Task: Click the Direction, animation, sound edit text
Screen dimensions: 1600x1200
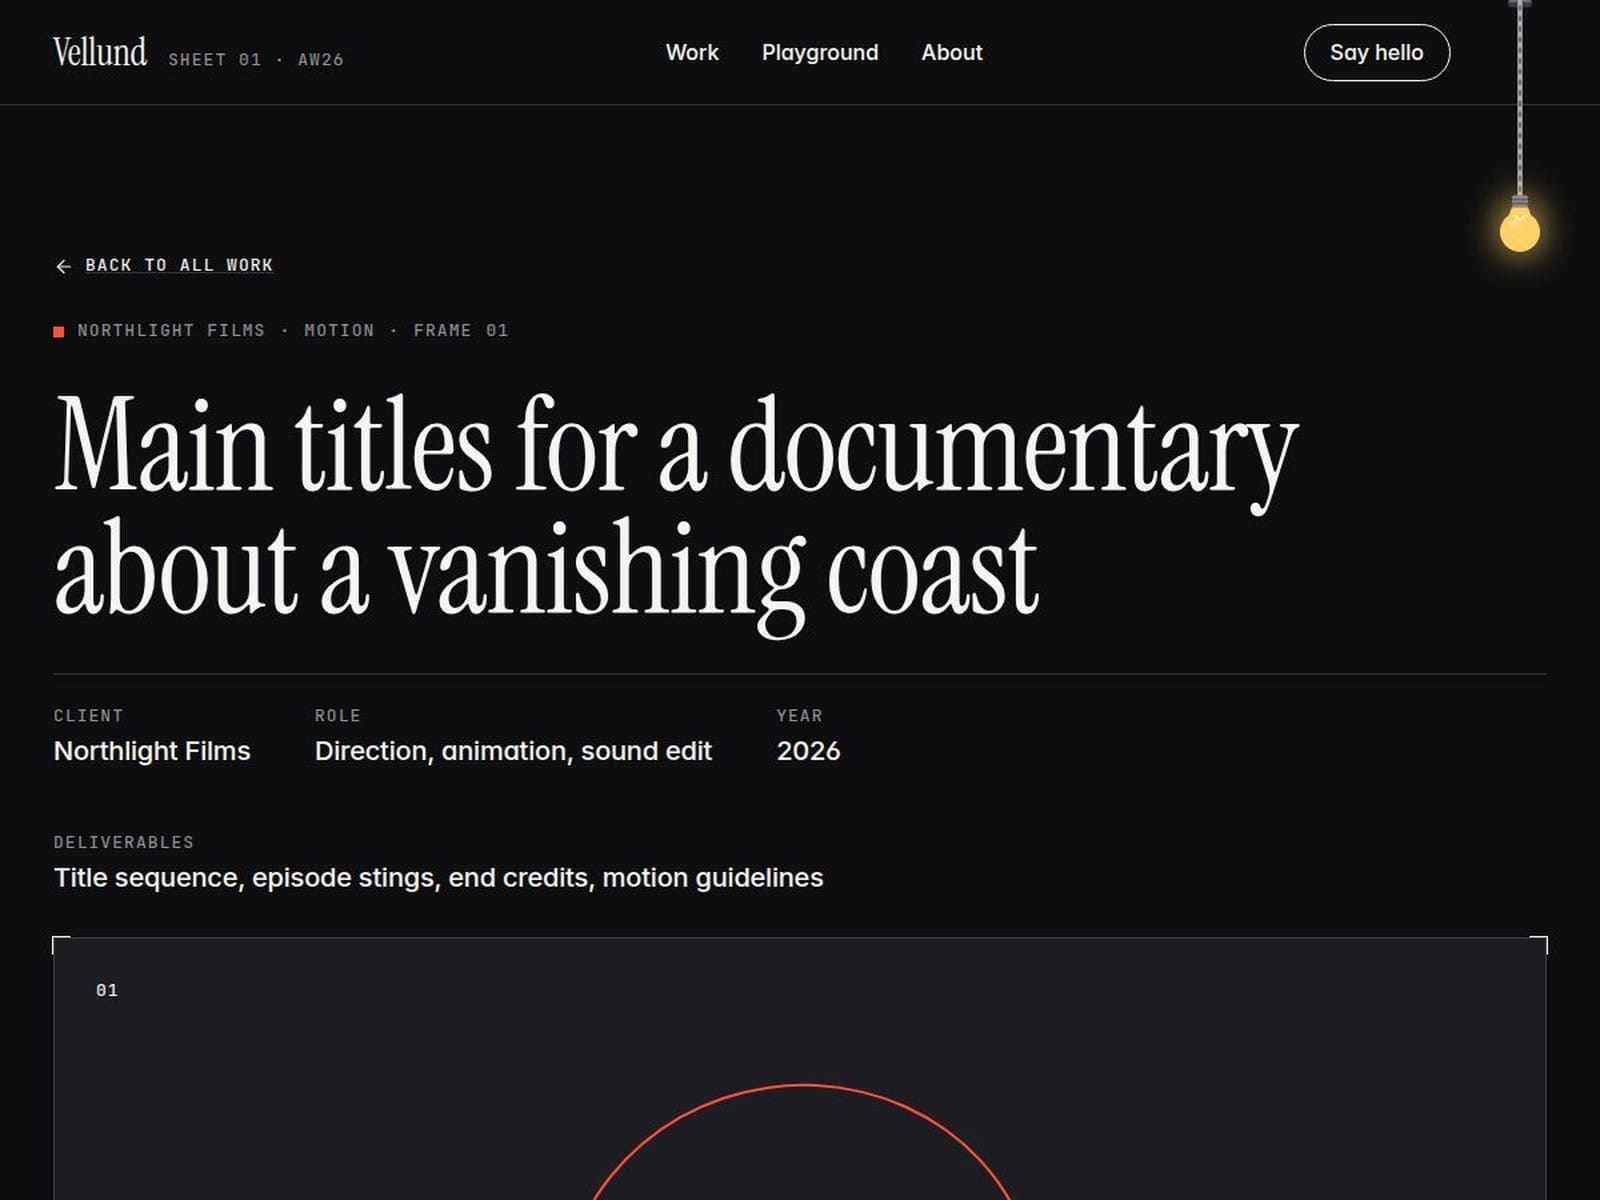Action: pos(513,751)
